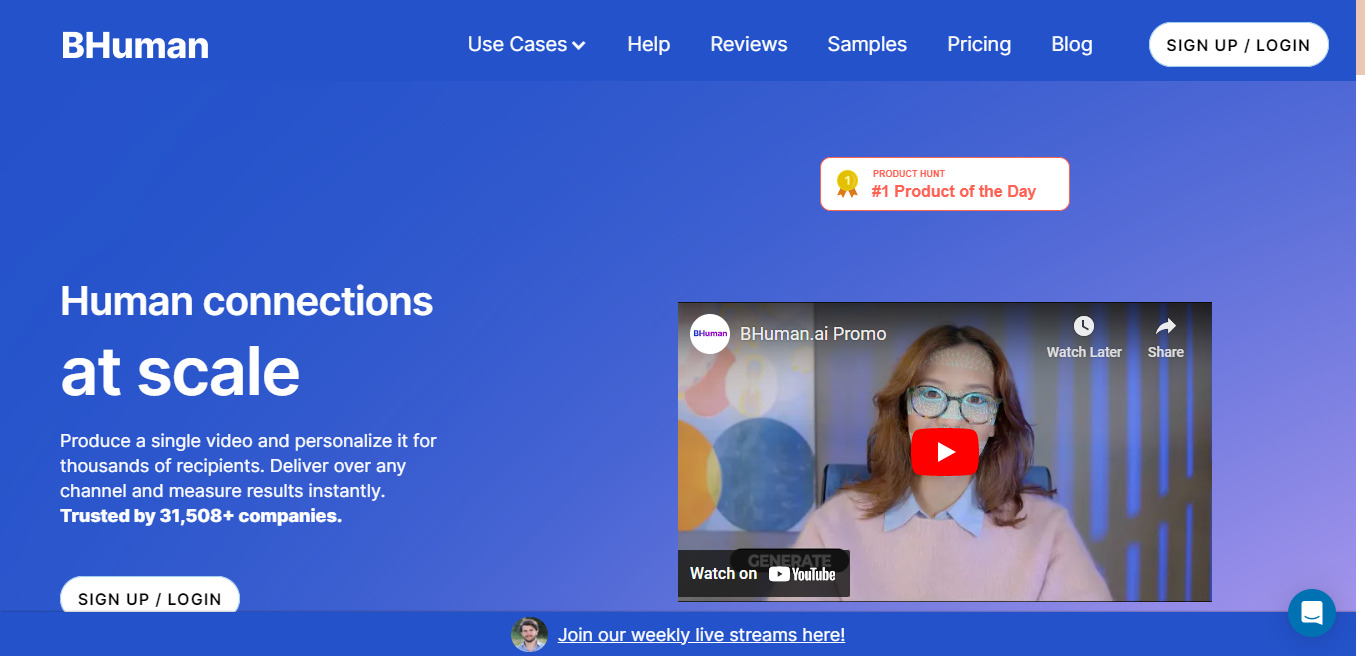
Task: Click the Watch Later clock icon
Action: (1084, 326)
